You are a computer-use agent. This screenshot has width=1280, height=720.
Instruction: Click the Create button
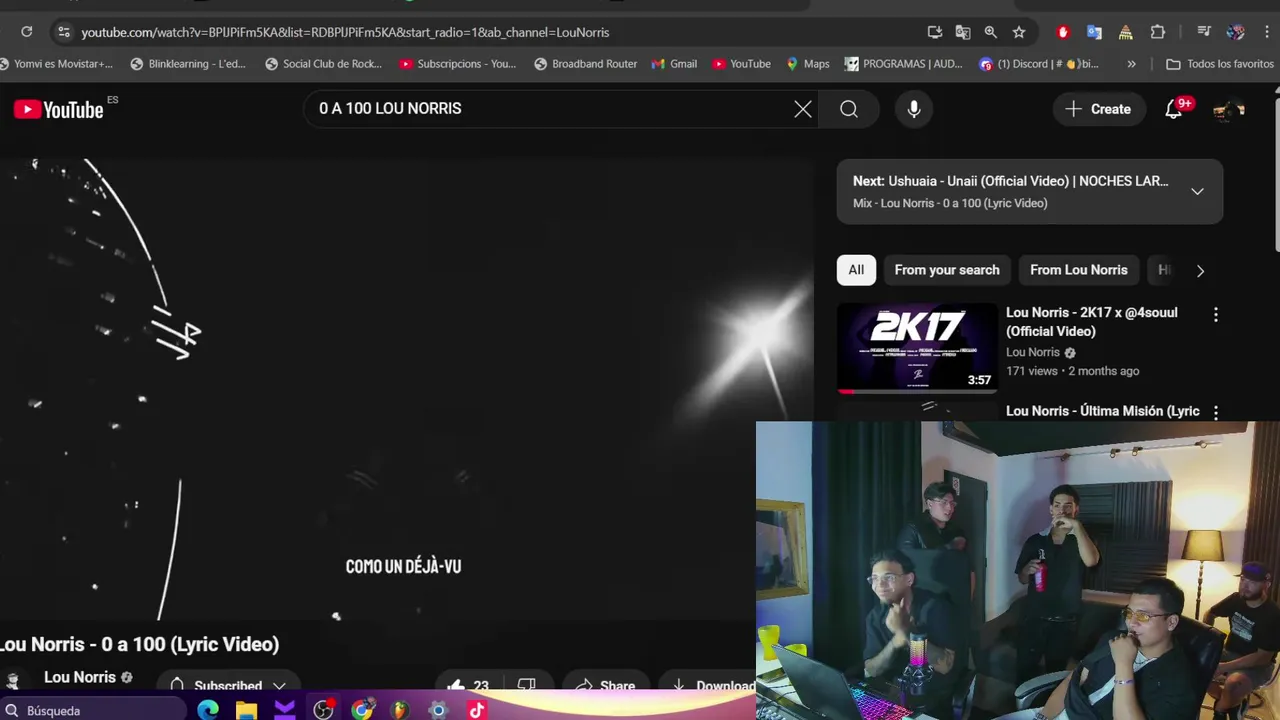pos(1098,109)
